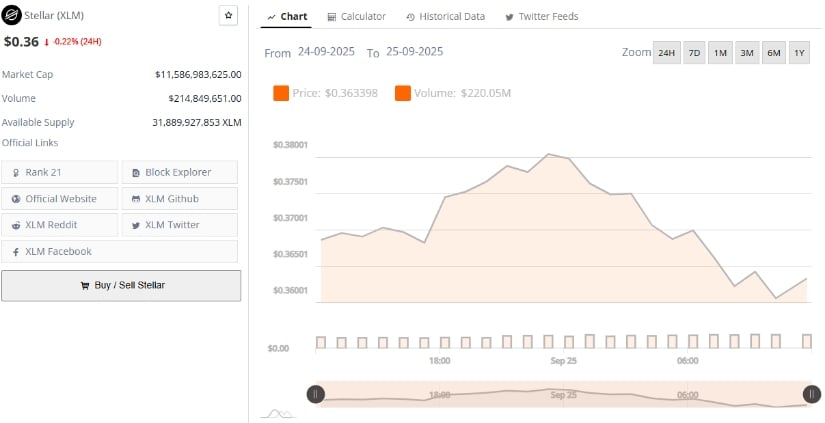825x423 pixels.
Task: Open the XLM Twitter link
Action: point(179,225)
